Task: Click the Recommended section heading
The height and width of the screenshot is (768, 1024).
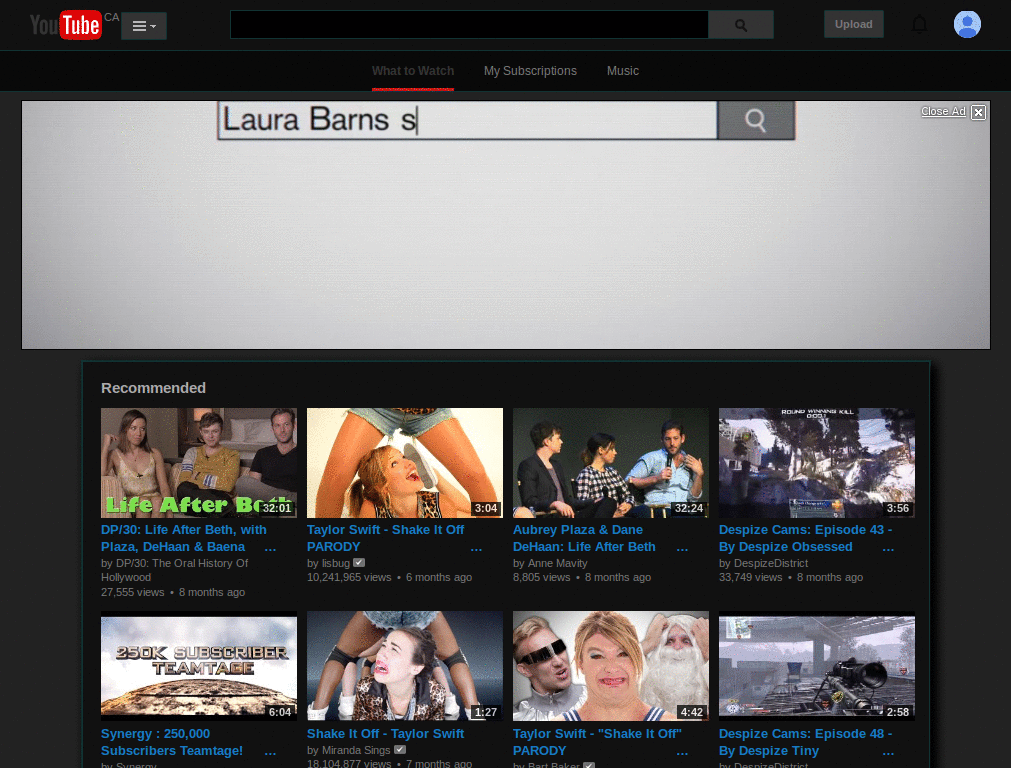Action: coord(153,388)
